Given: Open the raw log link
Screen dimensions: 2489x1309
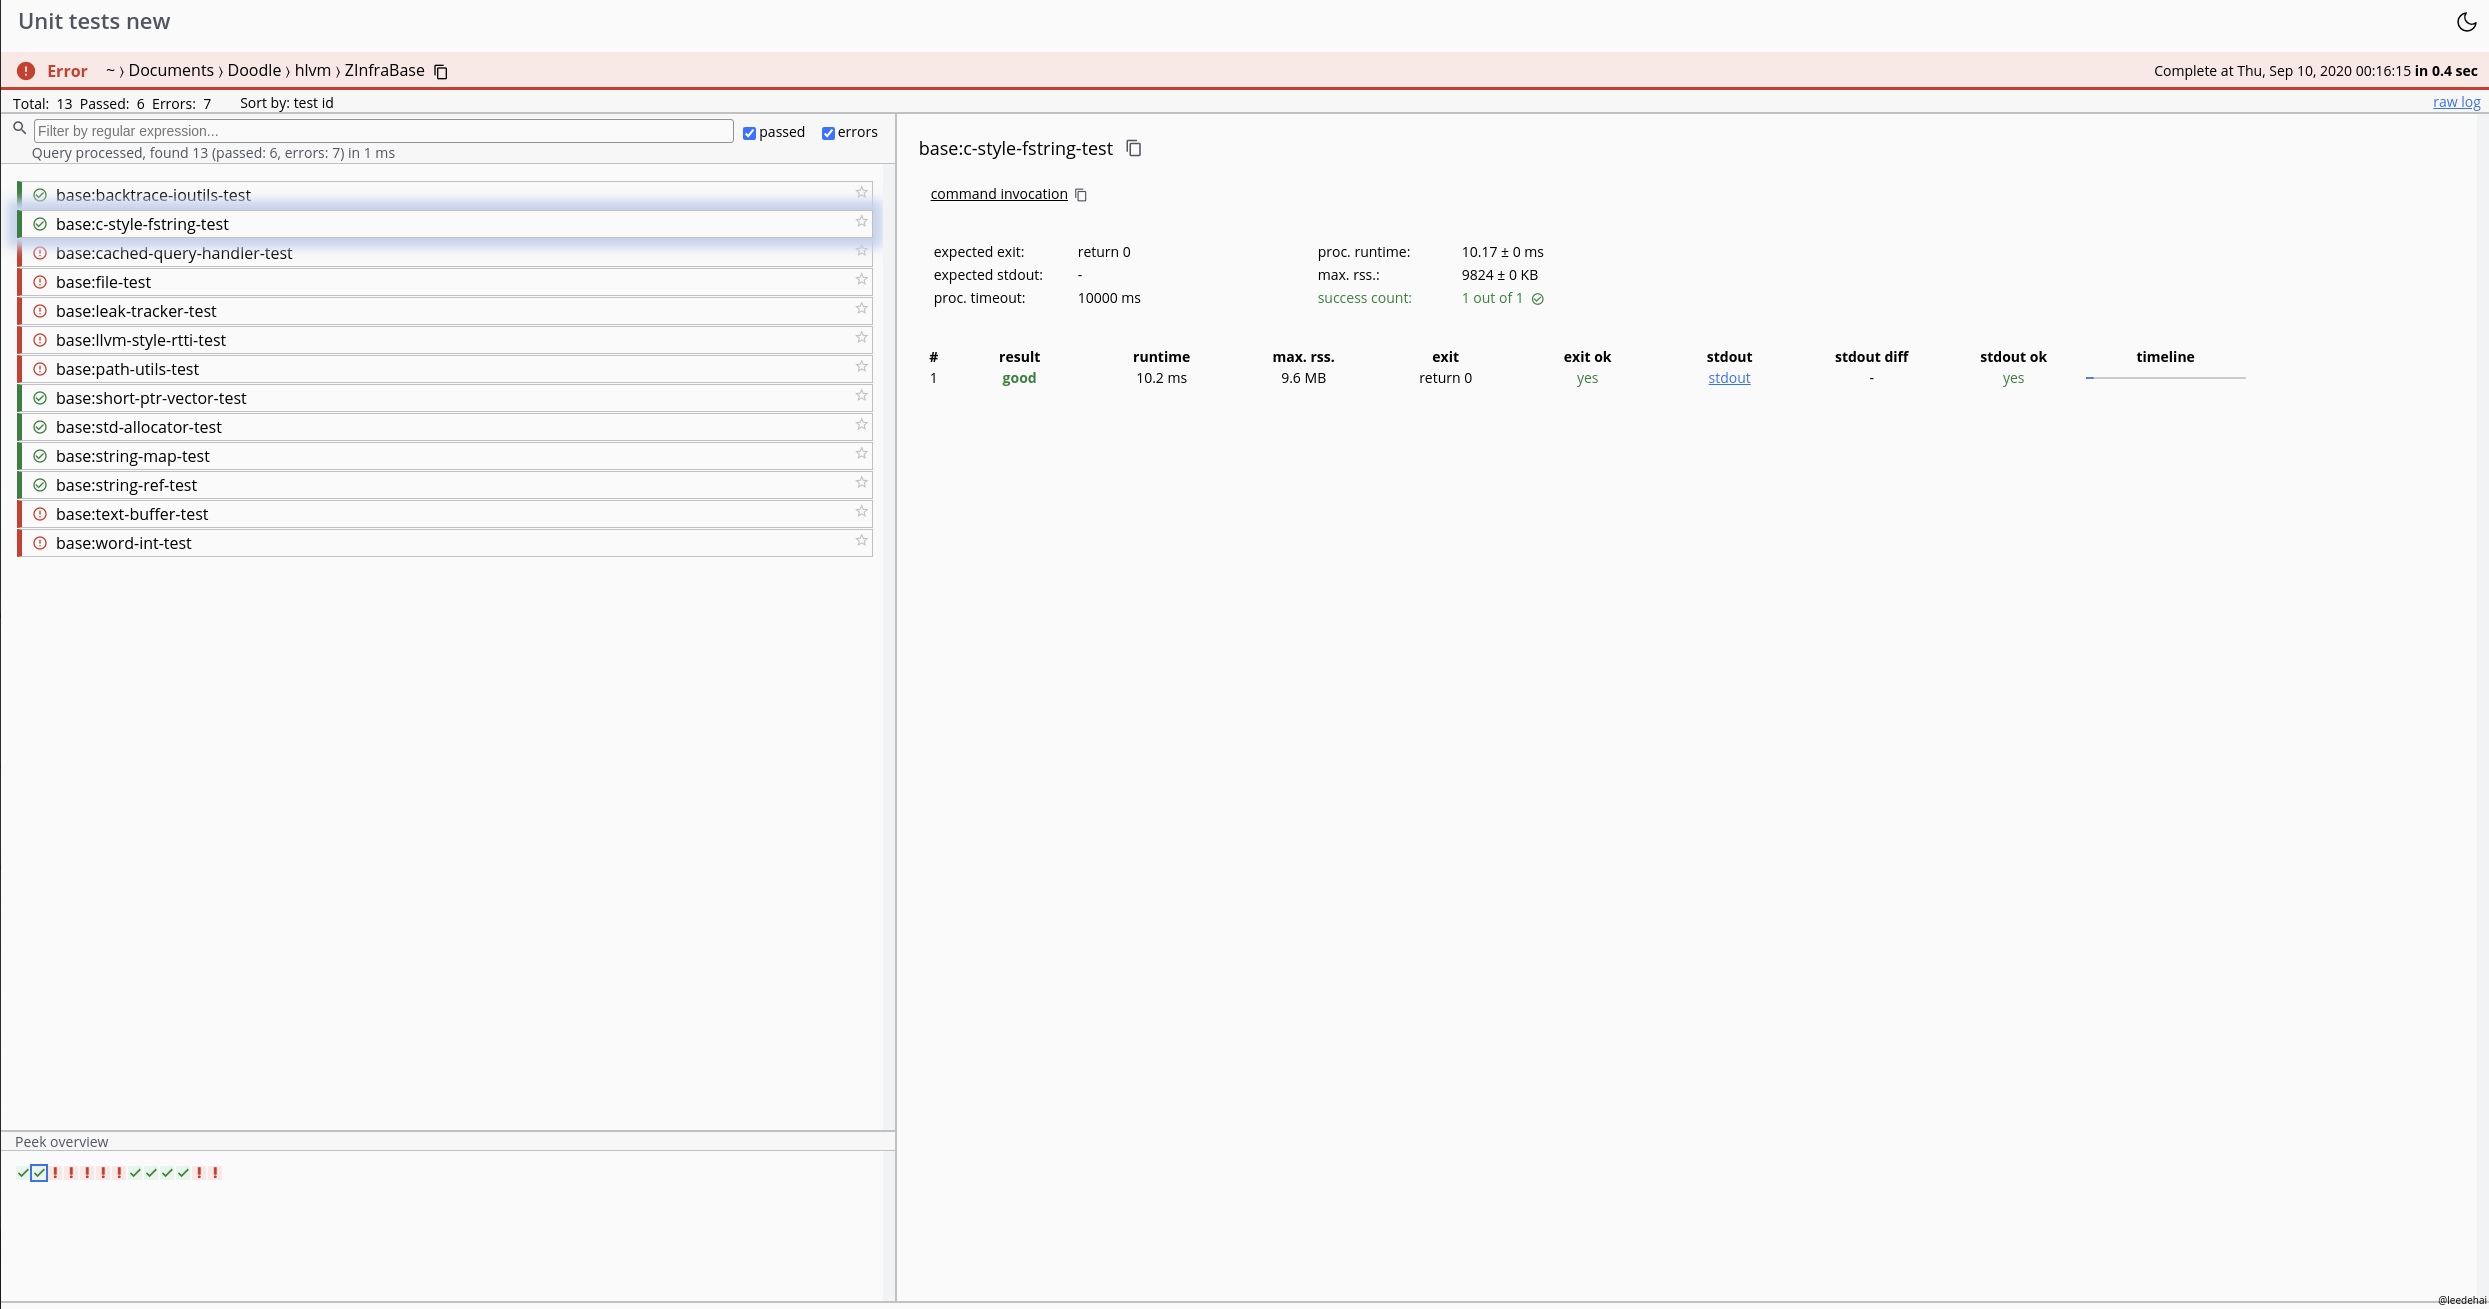Looking at the screenshot, I should click(2456, 102).
